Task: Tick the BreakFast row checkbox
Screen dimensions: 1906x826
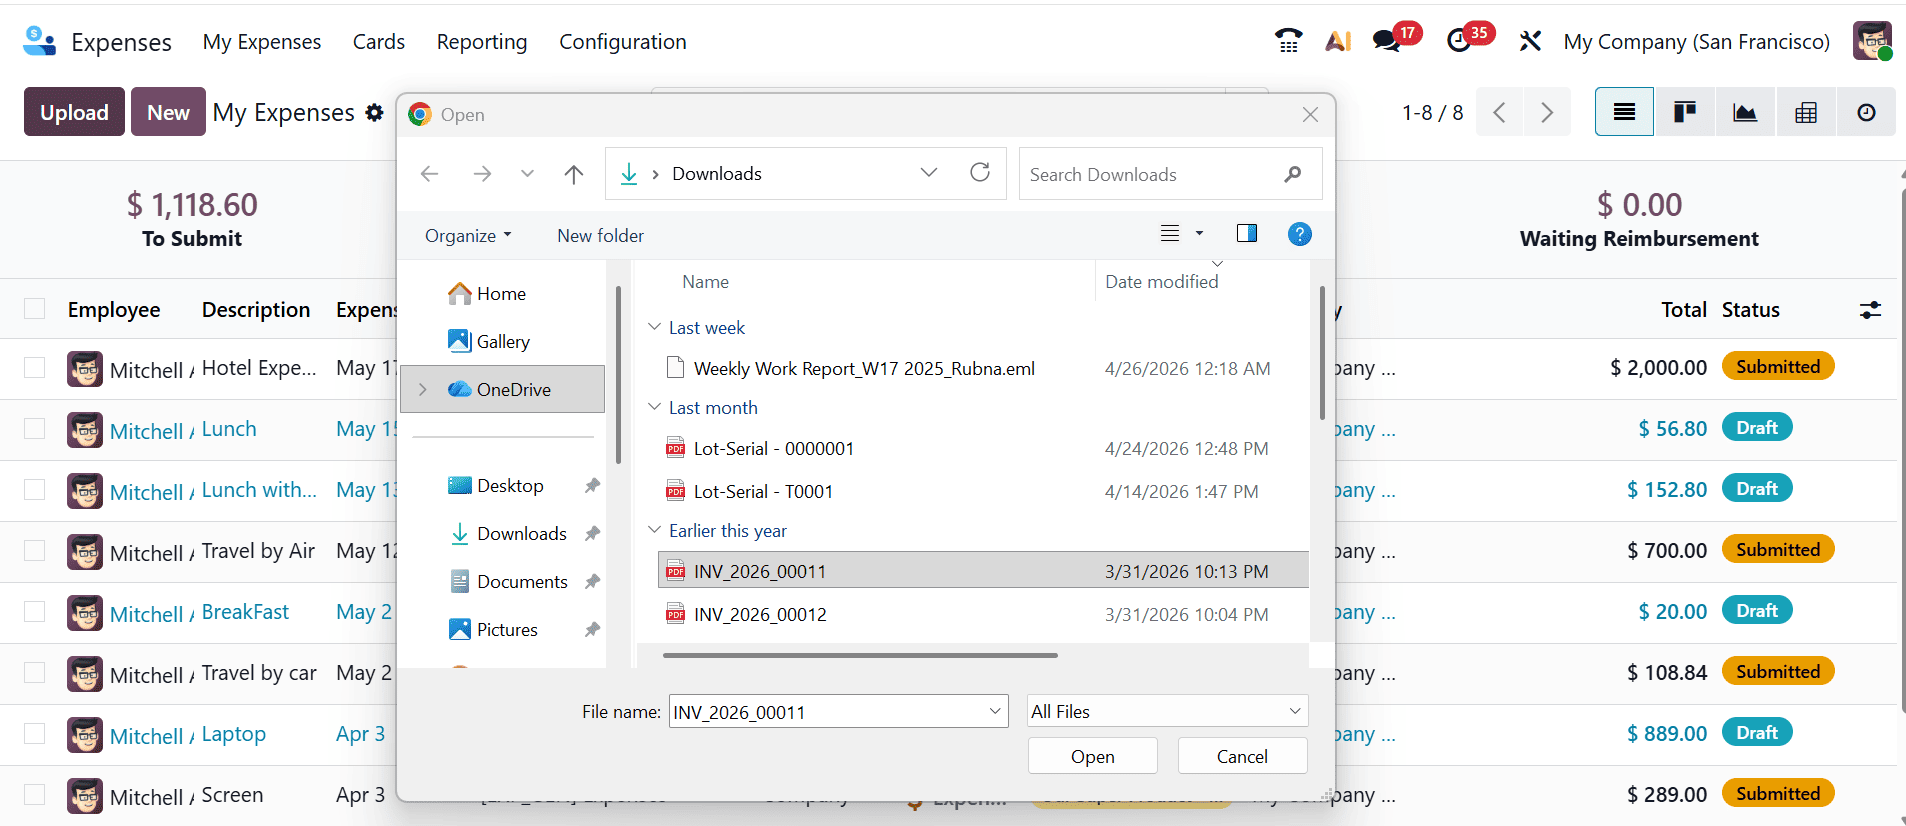Action: click(35, 612)
